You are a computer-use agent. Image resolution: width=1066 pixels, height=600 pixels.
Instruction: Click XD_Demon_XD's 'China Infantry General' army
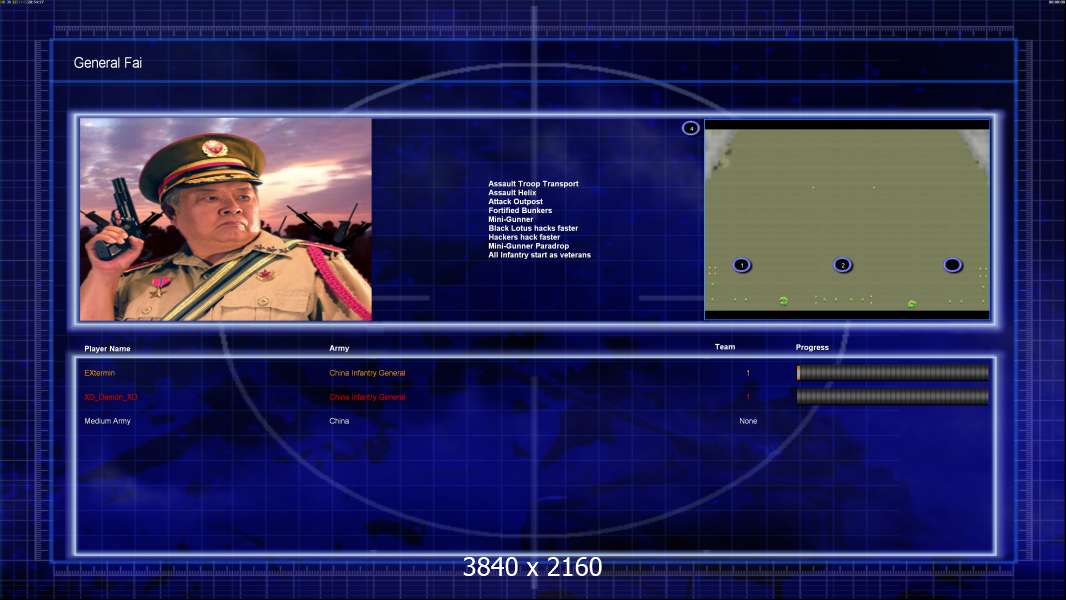367,397
